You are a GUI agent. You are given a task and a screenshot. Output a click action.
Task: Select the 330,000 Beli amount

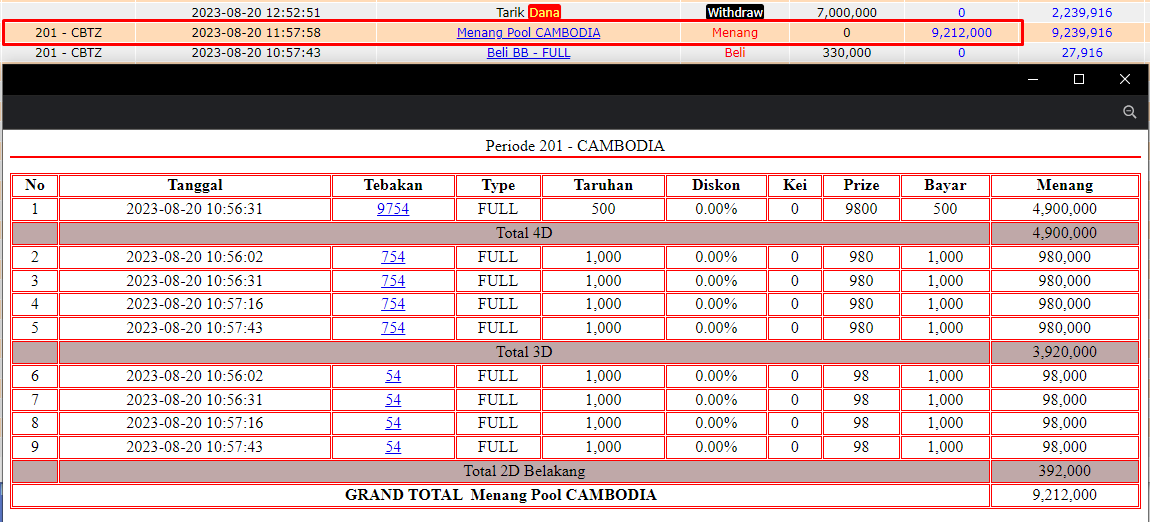[x=846, y=53]
